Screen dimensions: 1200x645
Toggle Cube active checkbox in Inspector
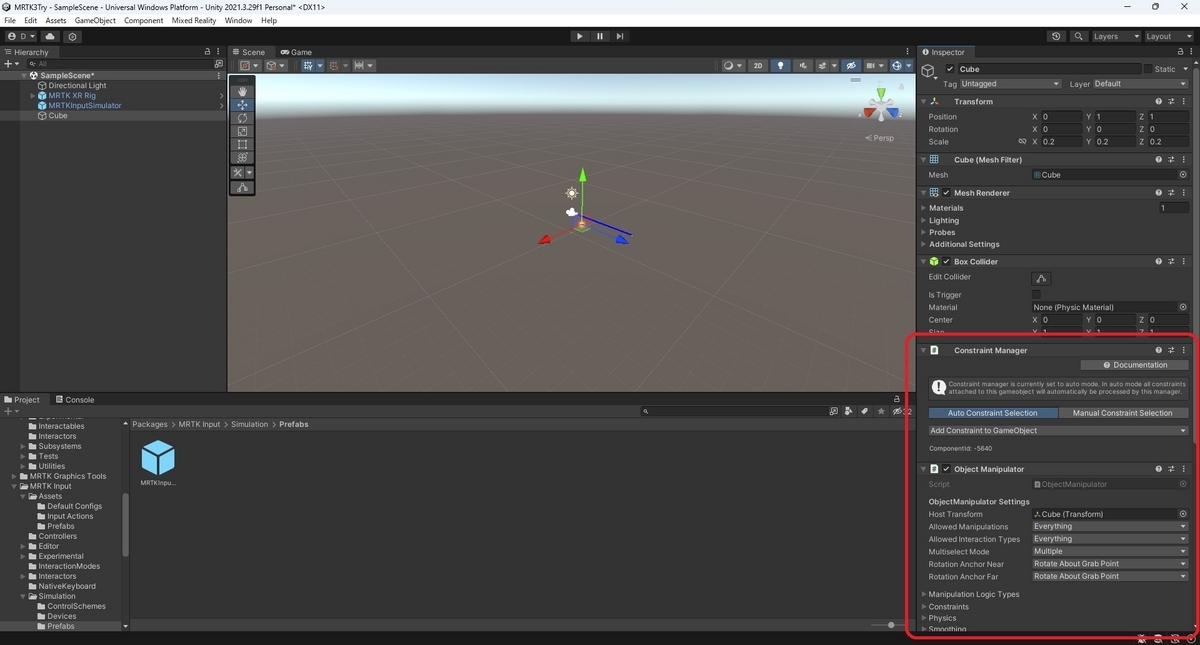(x=950, y=69)
